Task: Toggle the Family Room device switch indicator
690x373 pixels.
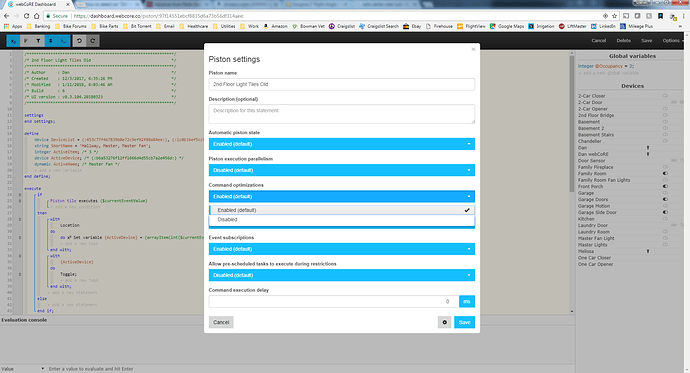Action: 665,173
